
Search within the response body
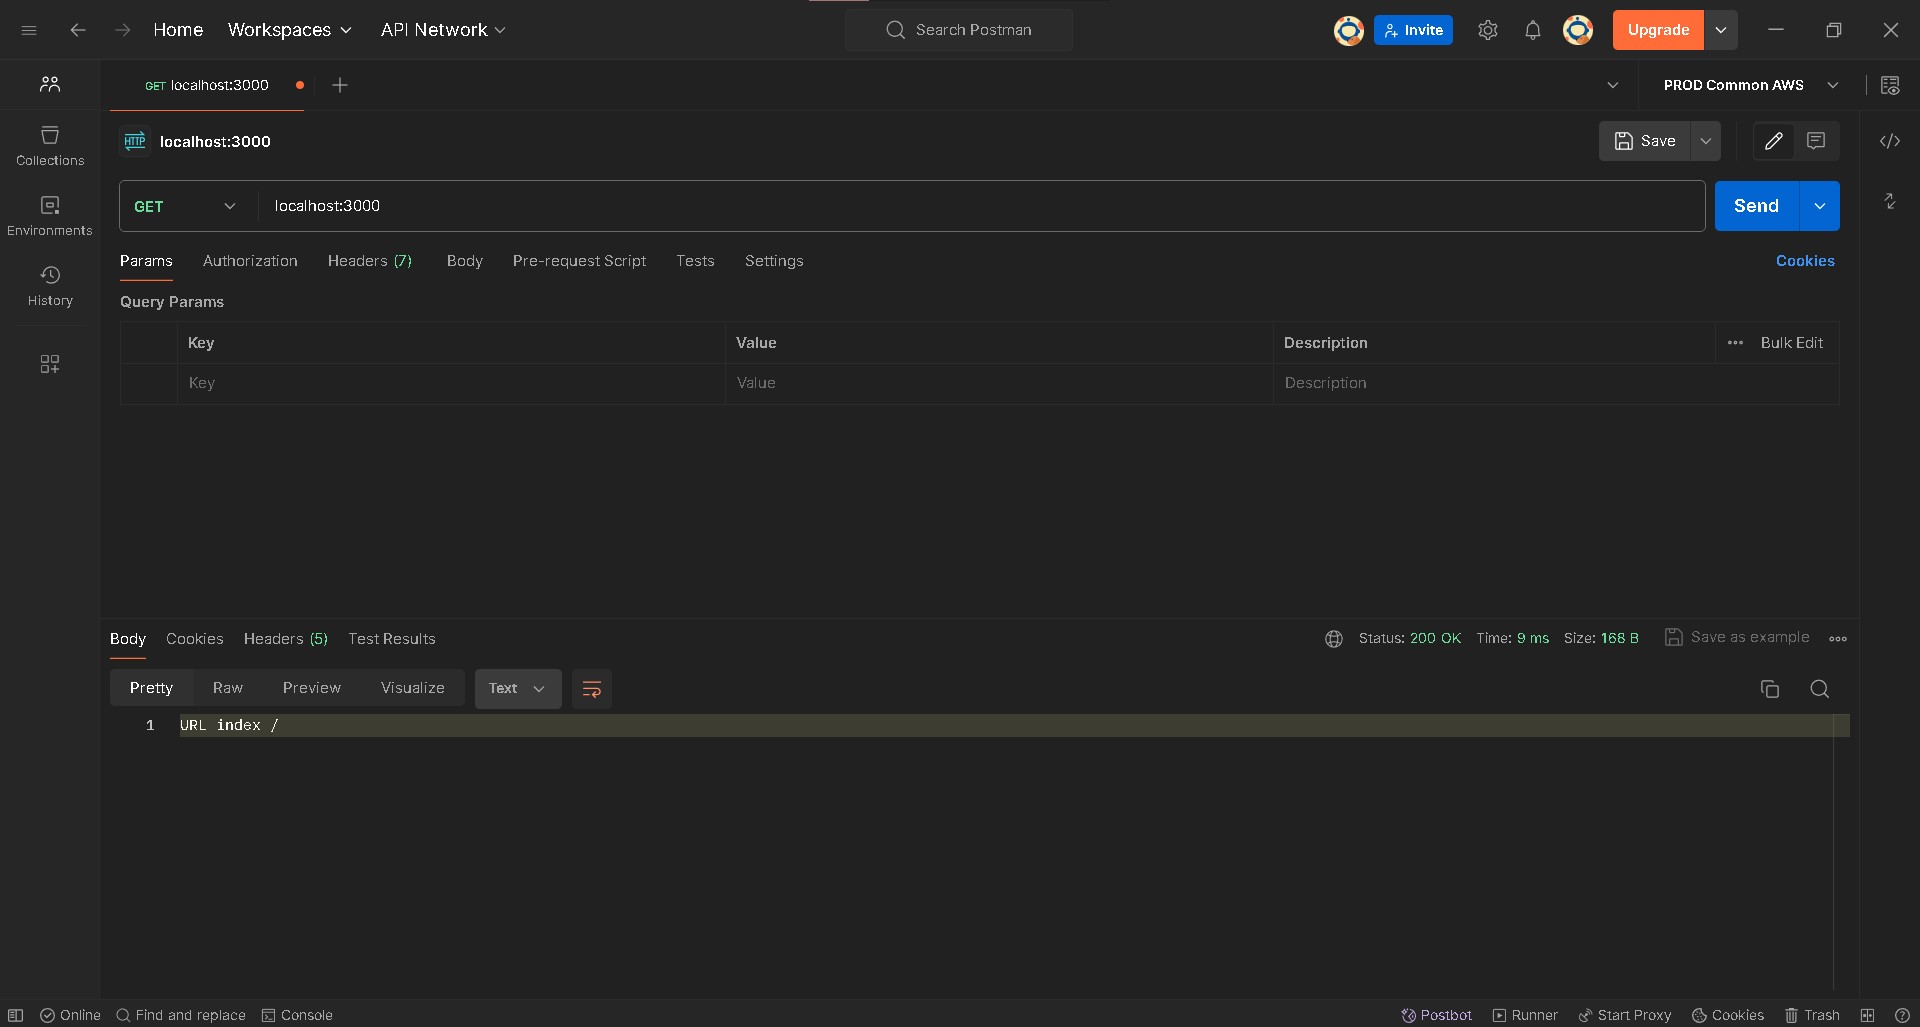pyautogui.click(x=1819, y=689)
